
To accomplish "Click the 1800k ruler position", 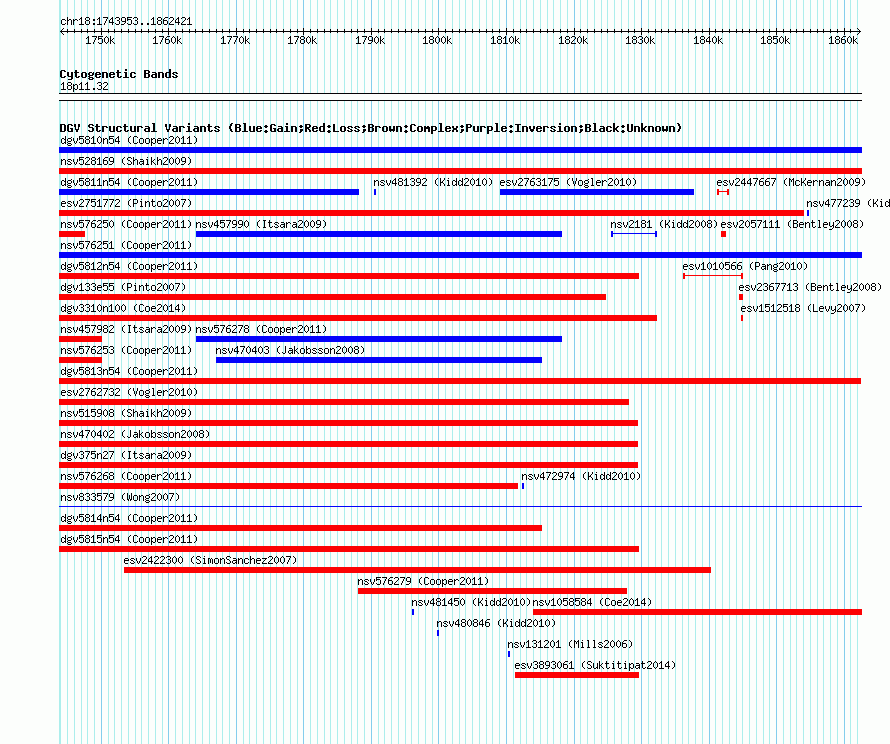I will 437,40.
